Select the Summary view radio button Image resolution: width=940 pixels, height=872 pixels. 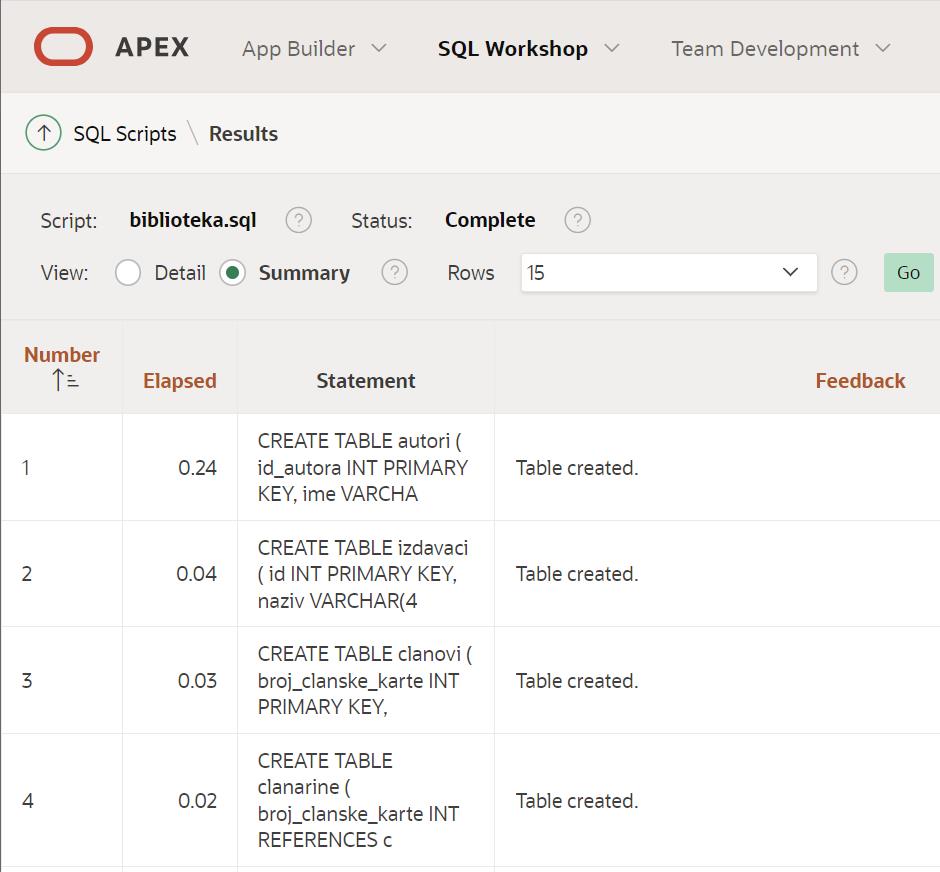233,273
